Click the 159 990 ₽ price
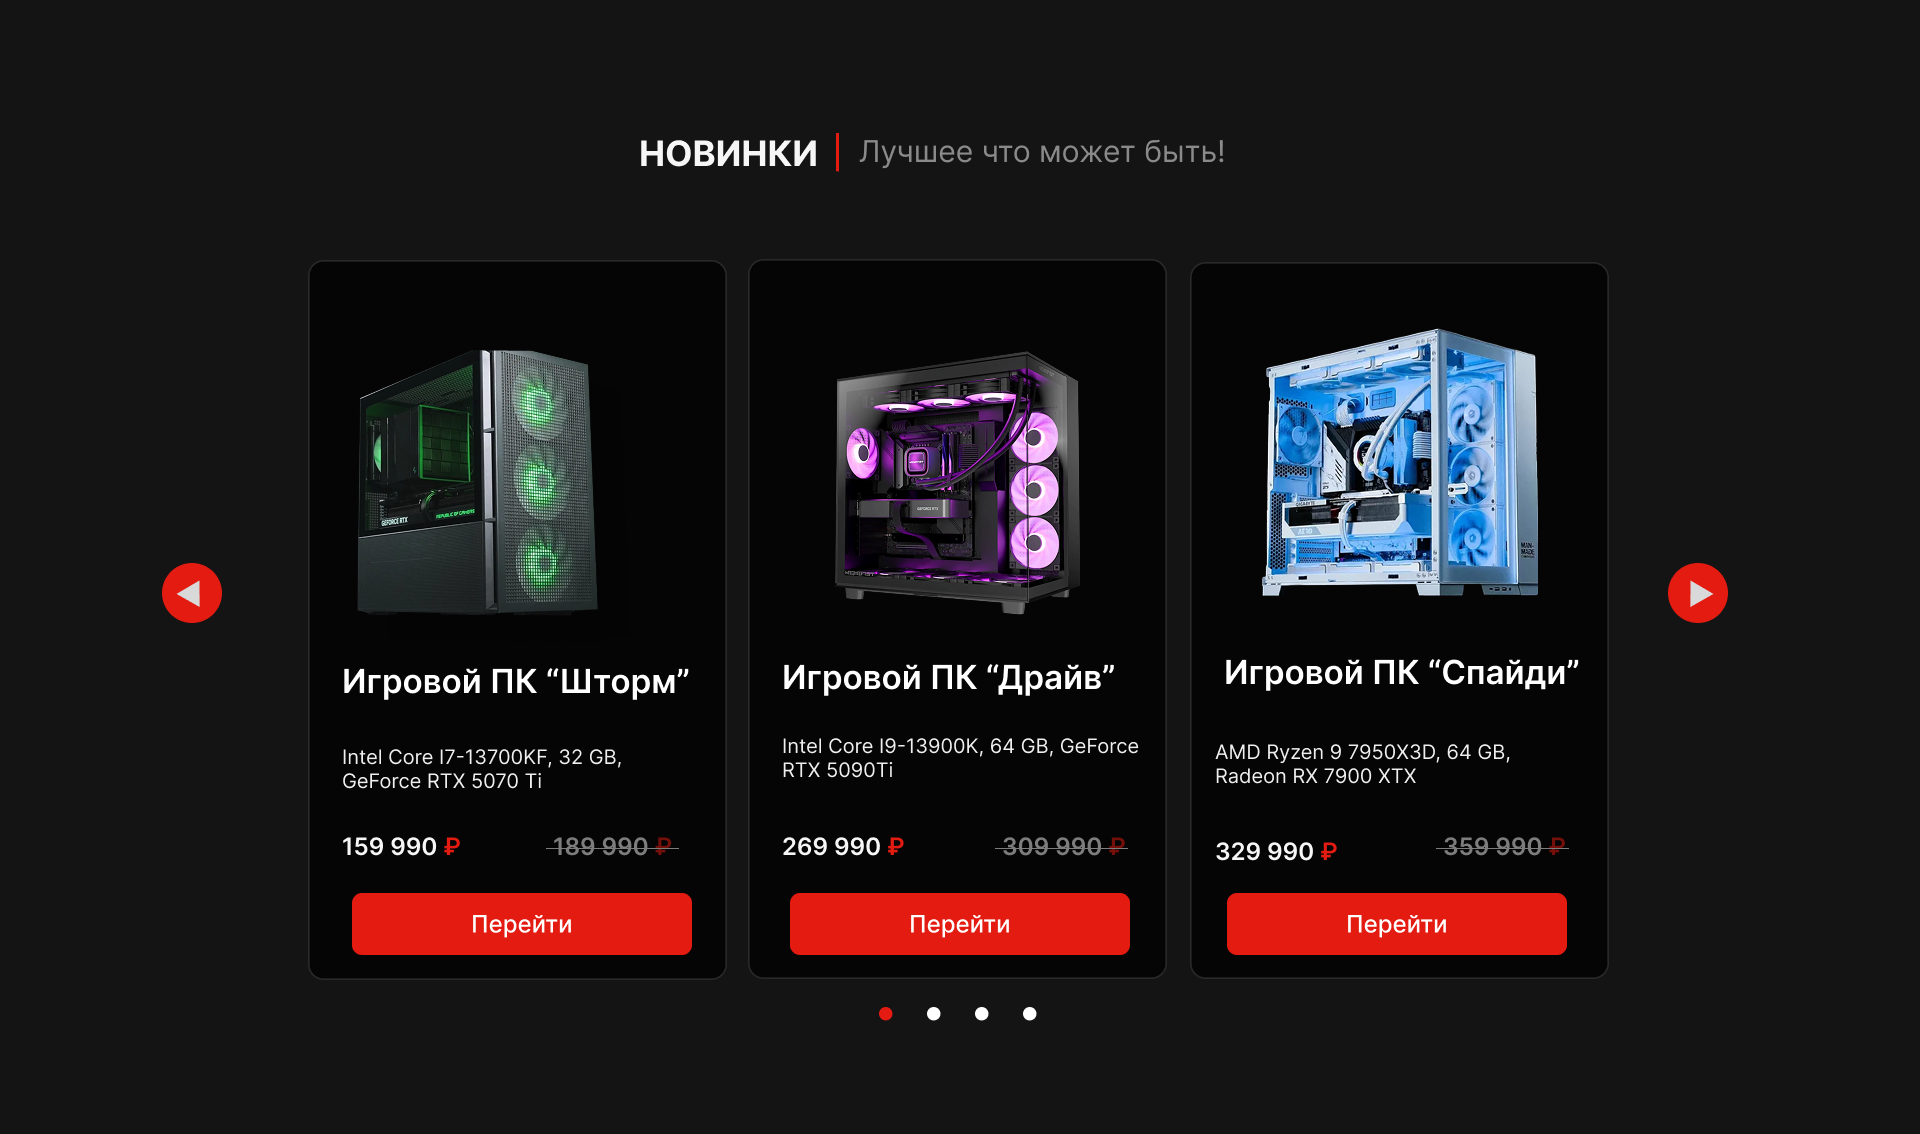The image size is (1920, 1134). pos(401,846)
